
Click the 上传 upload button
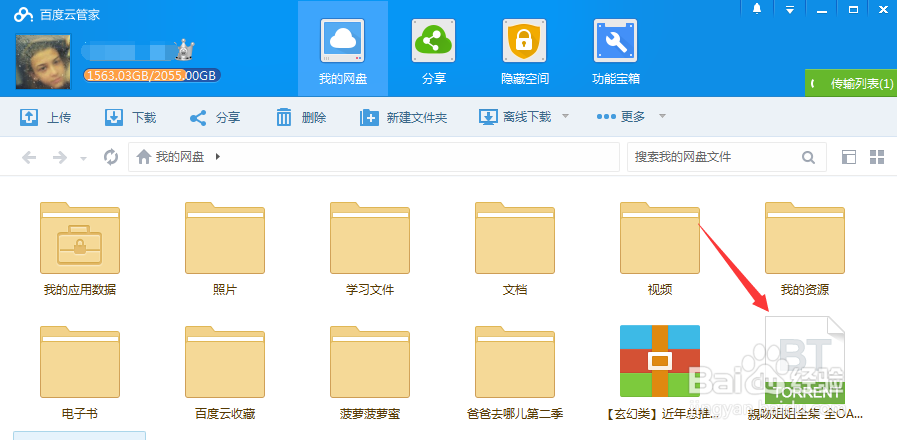pos(46,118)
